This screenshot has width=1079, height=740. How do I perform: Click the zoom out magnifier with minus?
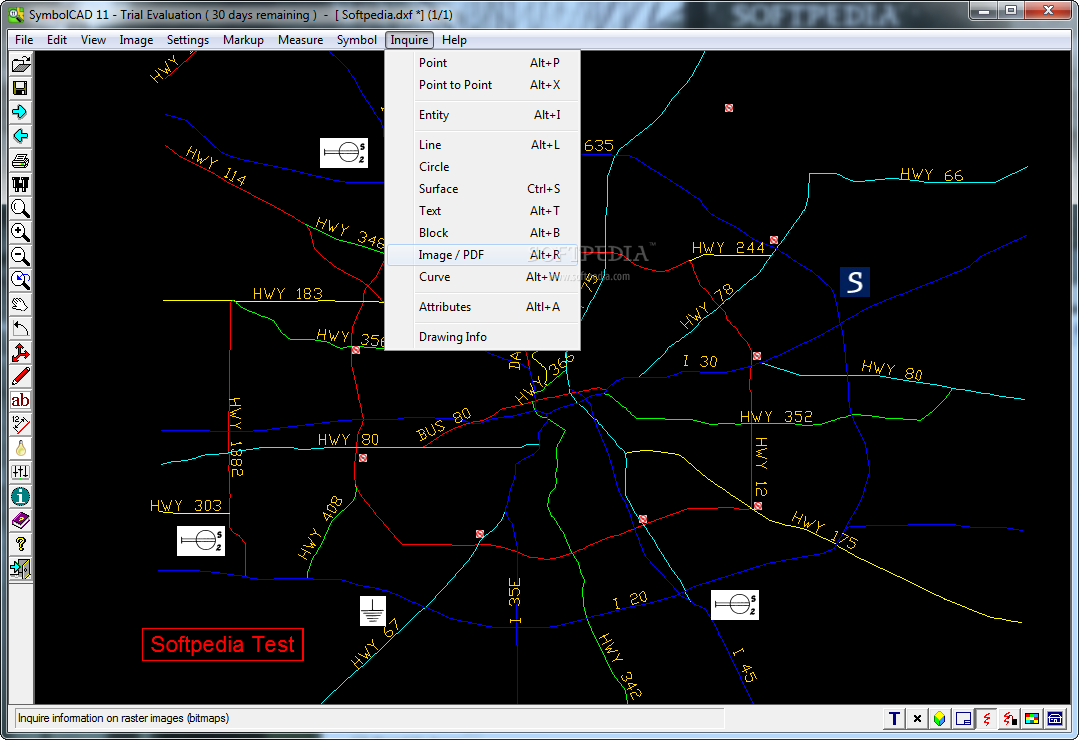(21, 257)
